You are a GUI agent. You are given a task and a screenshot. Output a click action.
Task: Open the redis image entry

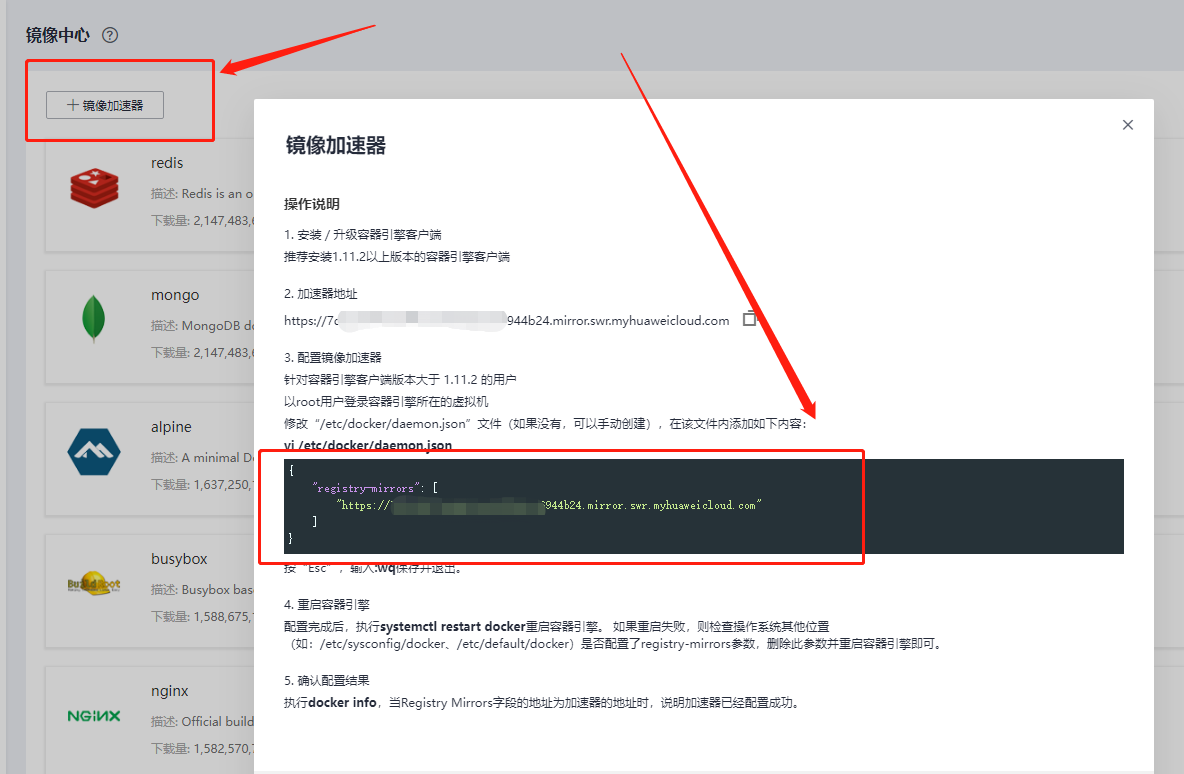coord(167,162)
